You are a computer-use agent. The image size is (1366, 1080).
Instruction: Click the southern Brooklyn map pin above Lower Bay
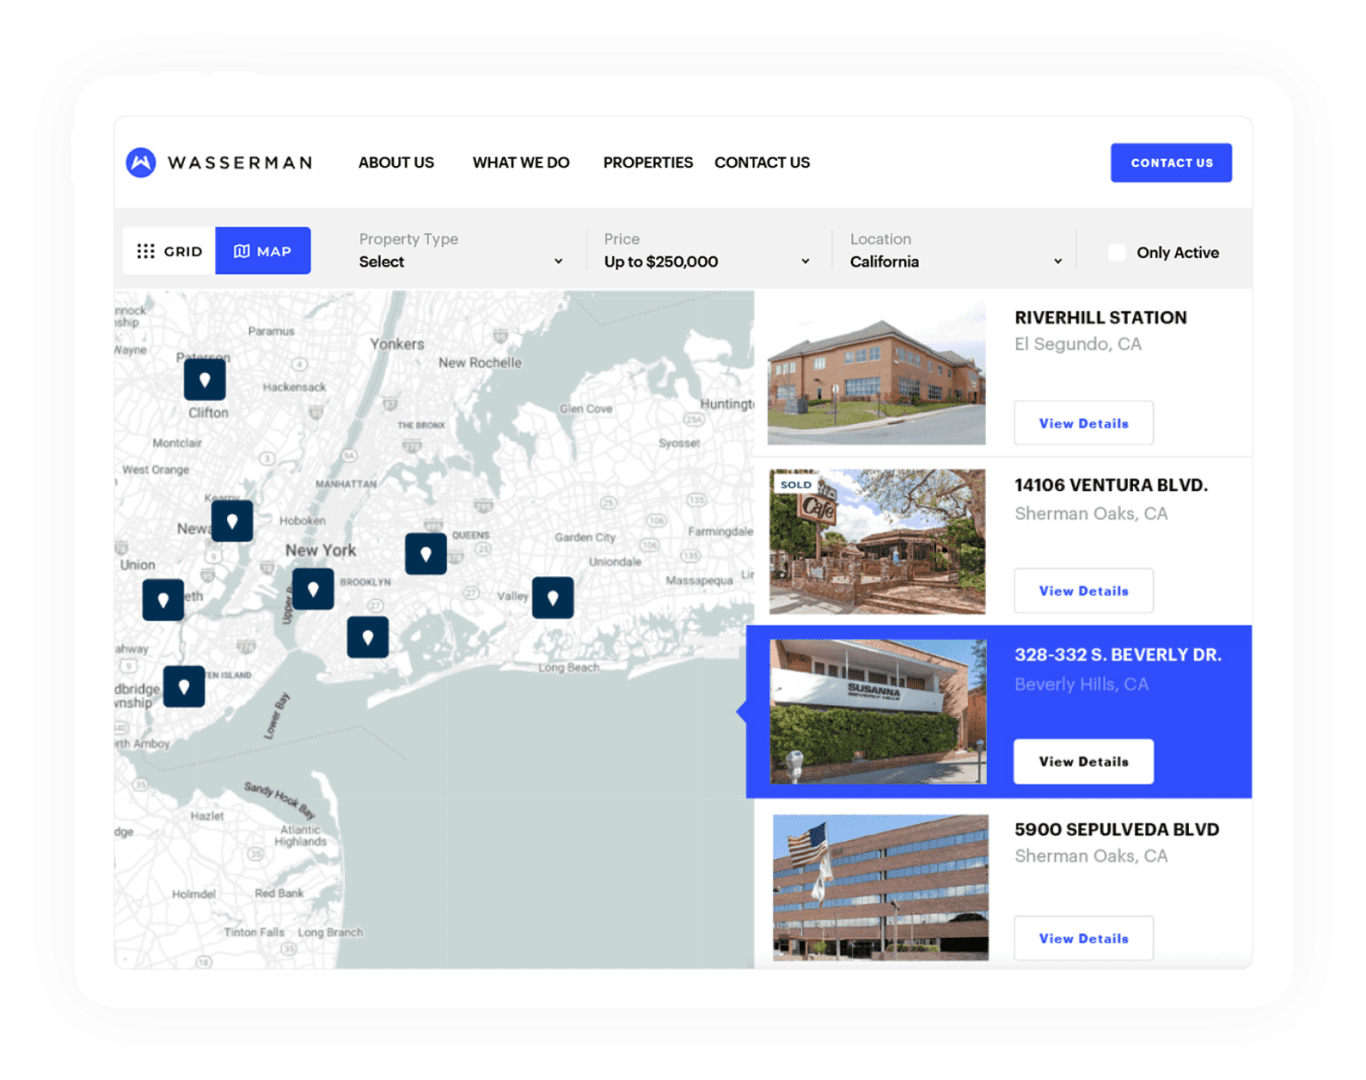[x=368, y=637]
